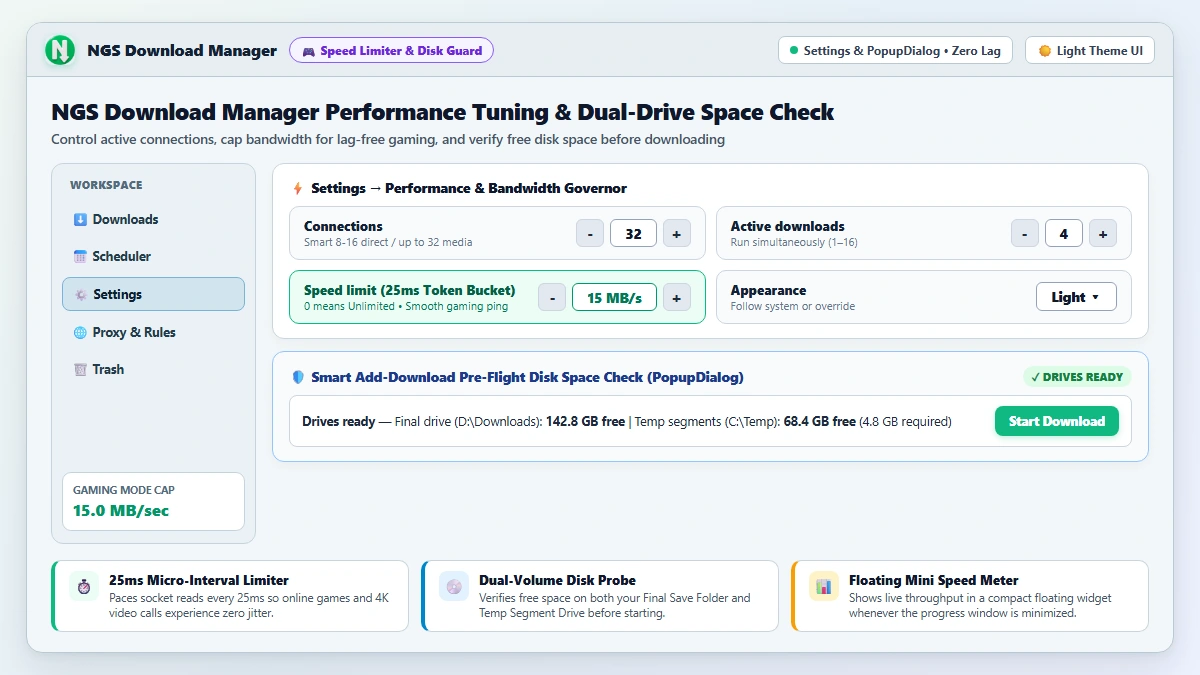
Task: Click the Speed Limiter & Disk Guard badge
Action: click(x=391, y=50)
